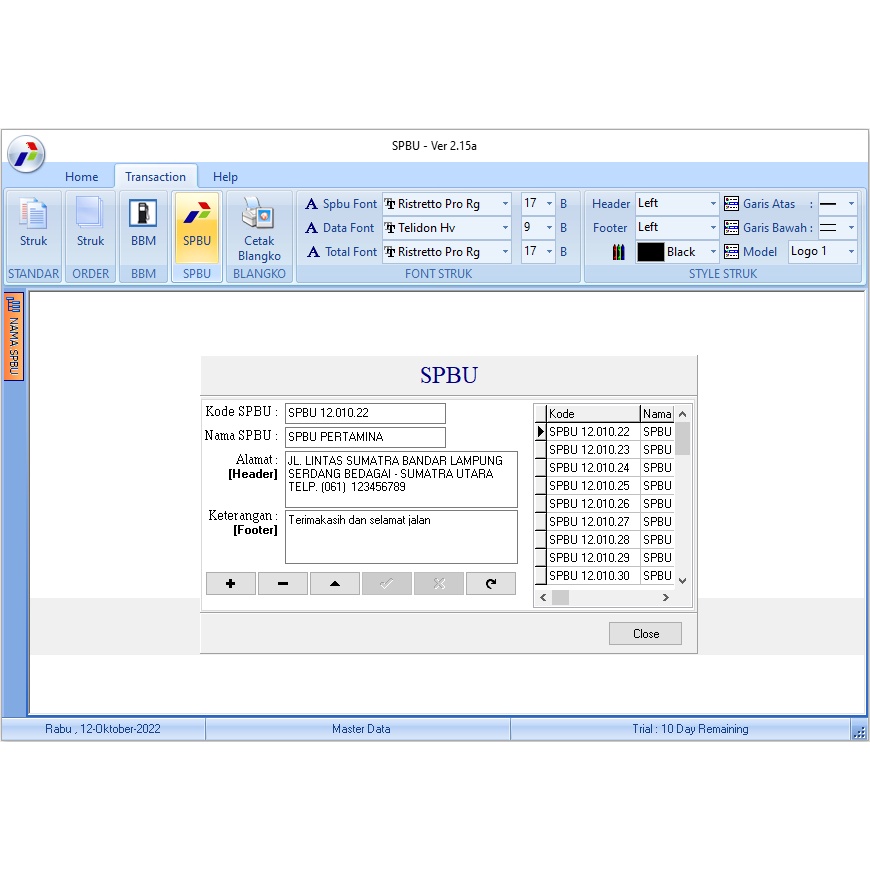This screenshot has height=870, width=870.
Task: Click the grid's scroll up arrow
Action: 683,414
